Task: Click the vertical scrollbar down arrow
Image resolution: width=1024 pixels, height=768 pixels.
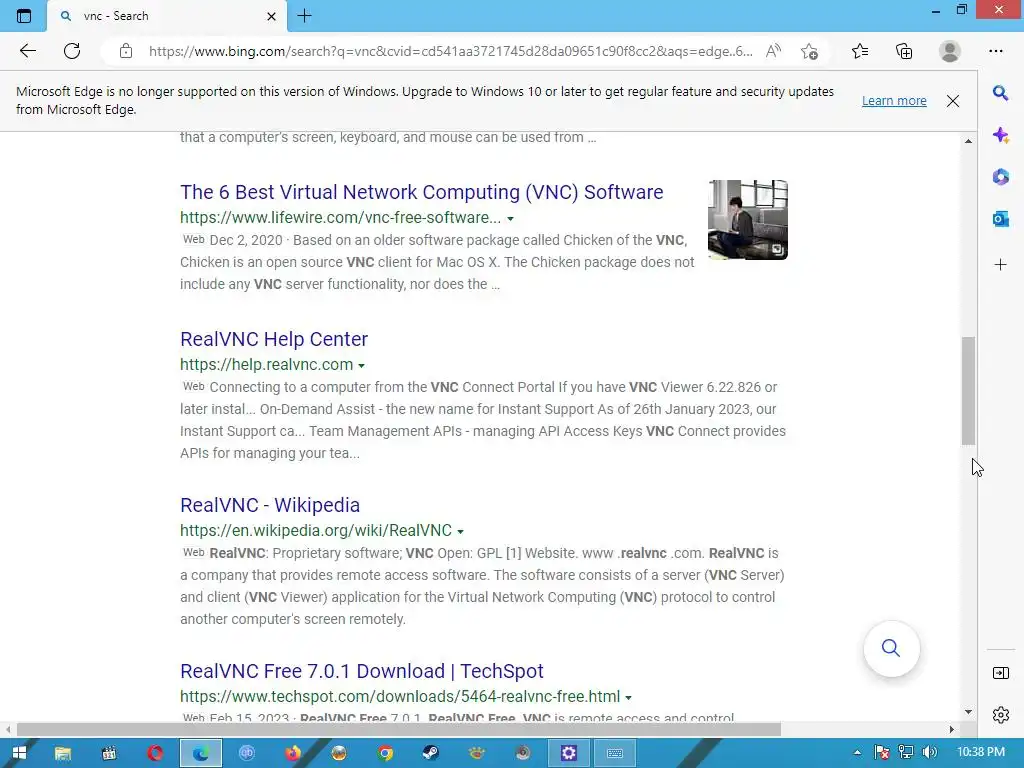Action: pos(968,712)
